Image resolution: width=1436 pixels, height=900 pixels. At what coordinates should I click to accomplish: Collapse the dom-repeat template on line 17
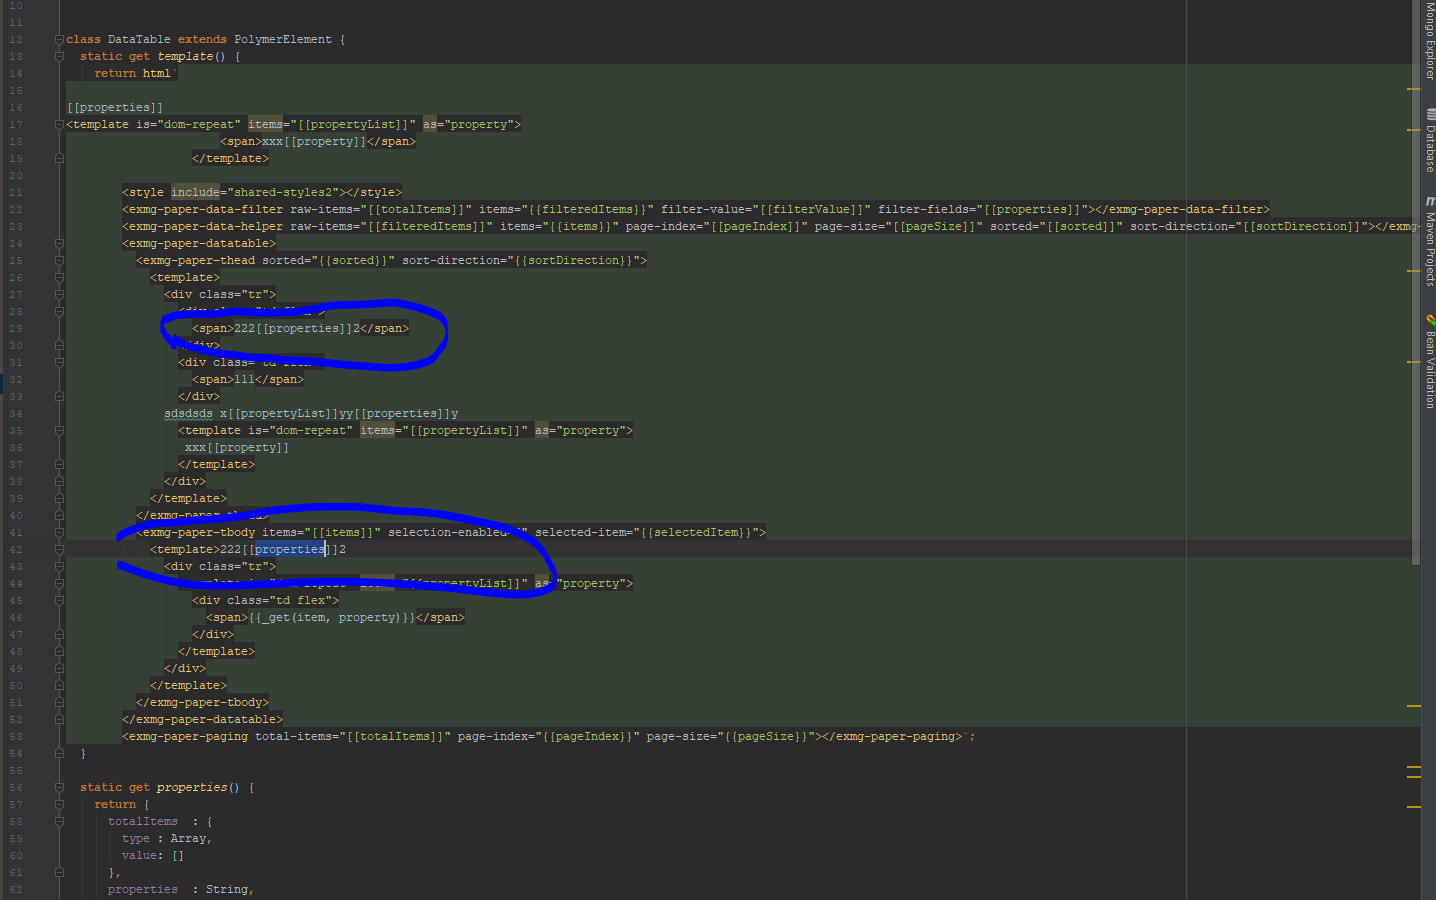click(57, 123)
